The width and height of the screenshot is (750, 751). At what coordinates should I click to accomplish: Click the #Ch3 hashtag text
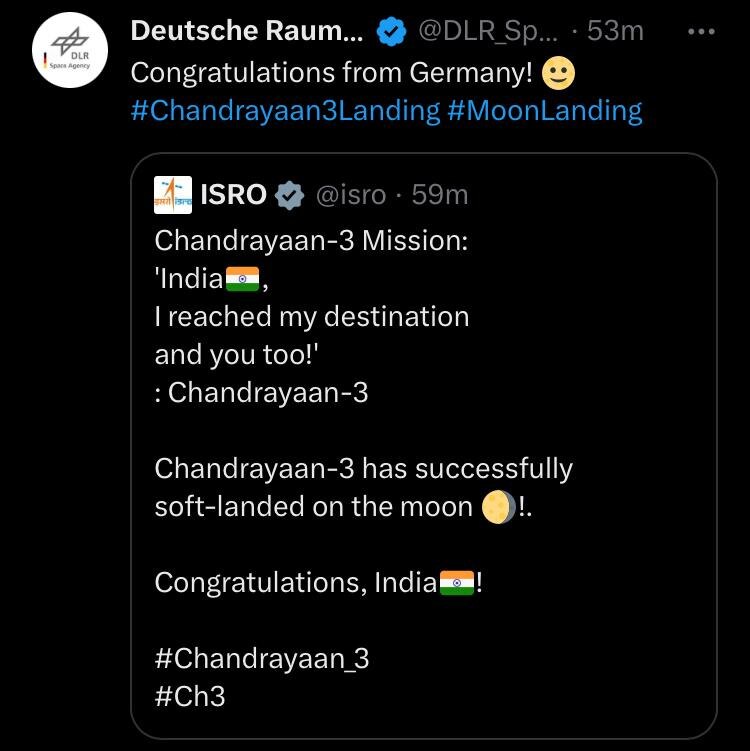point(190,696)
